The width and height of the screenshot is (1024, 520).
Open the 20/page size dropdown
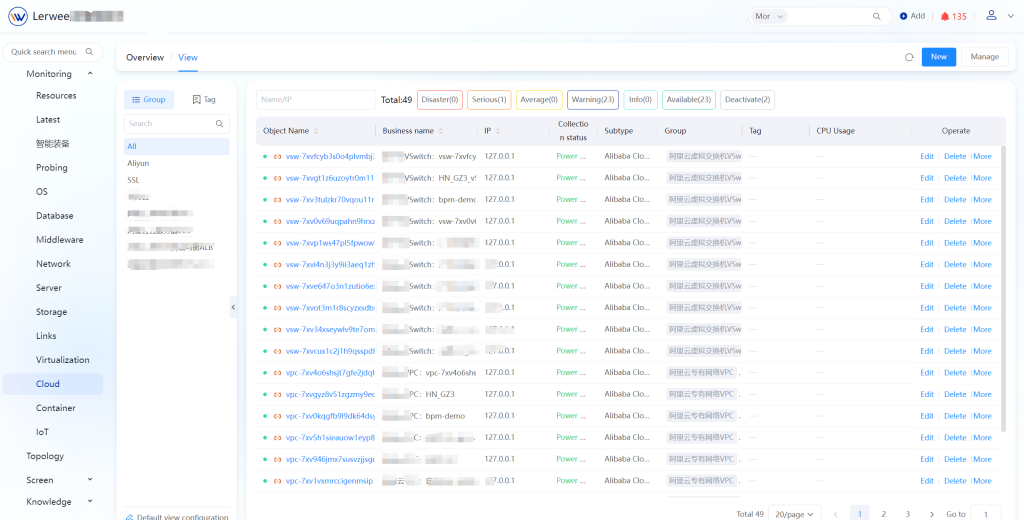tap(796, 514)
